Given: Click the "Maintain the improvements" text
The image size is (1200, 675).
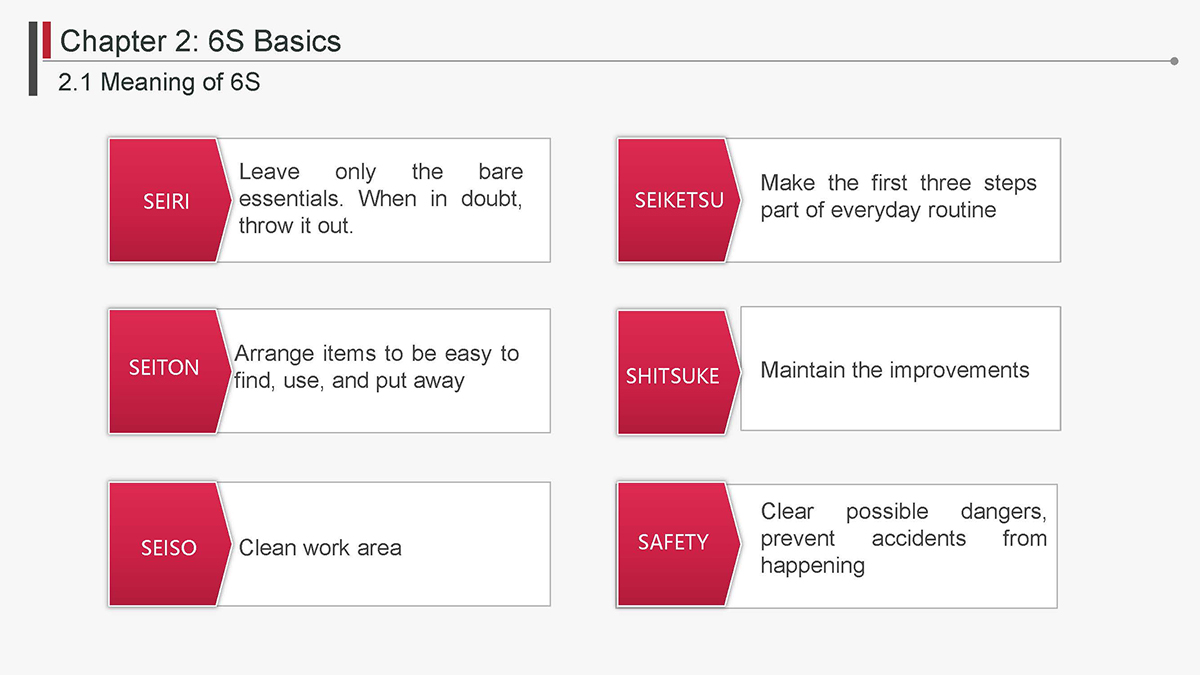Looking at the screenshot, I should coord(894,370).
